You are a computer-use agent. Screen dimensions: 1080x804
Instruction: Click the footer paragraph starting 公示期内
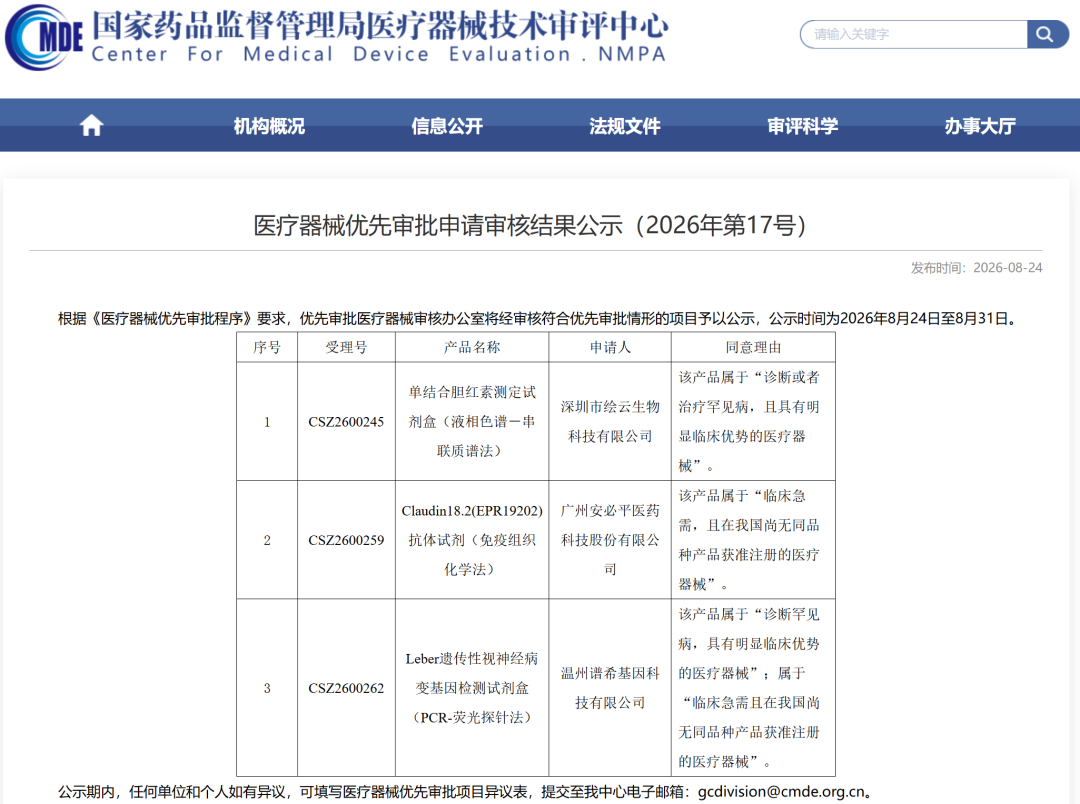pos(466,792)
